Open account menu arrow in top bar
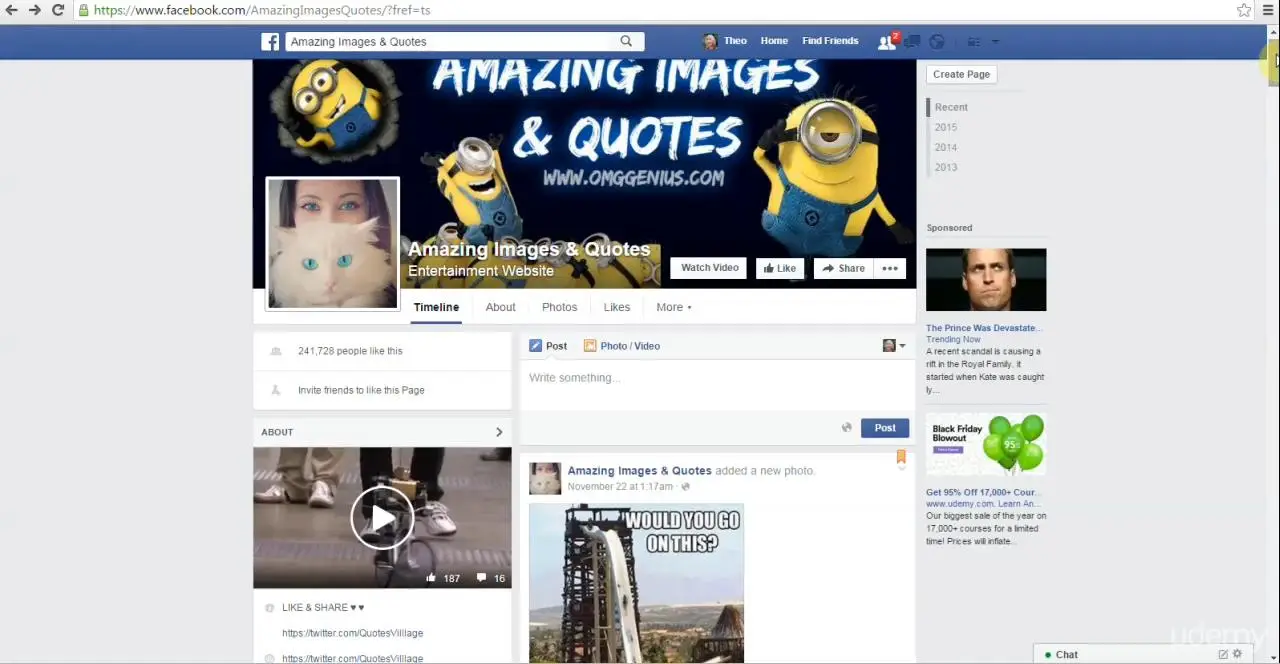 995,41
